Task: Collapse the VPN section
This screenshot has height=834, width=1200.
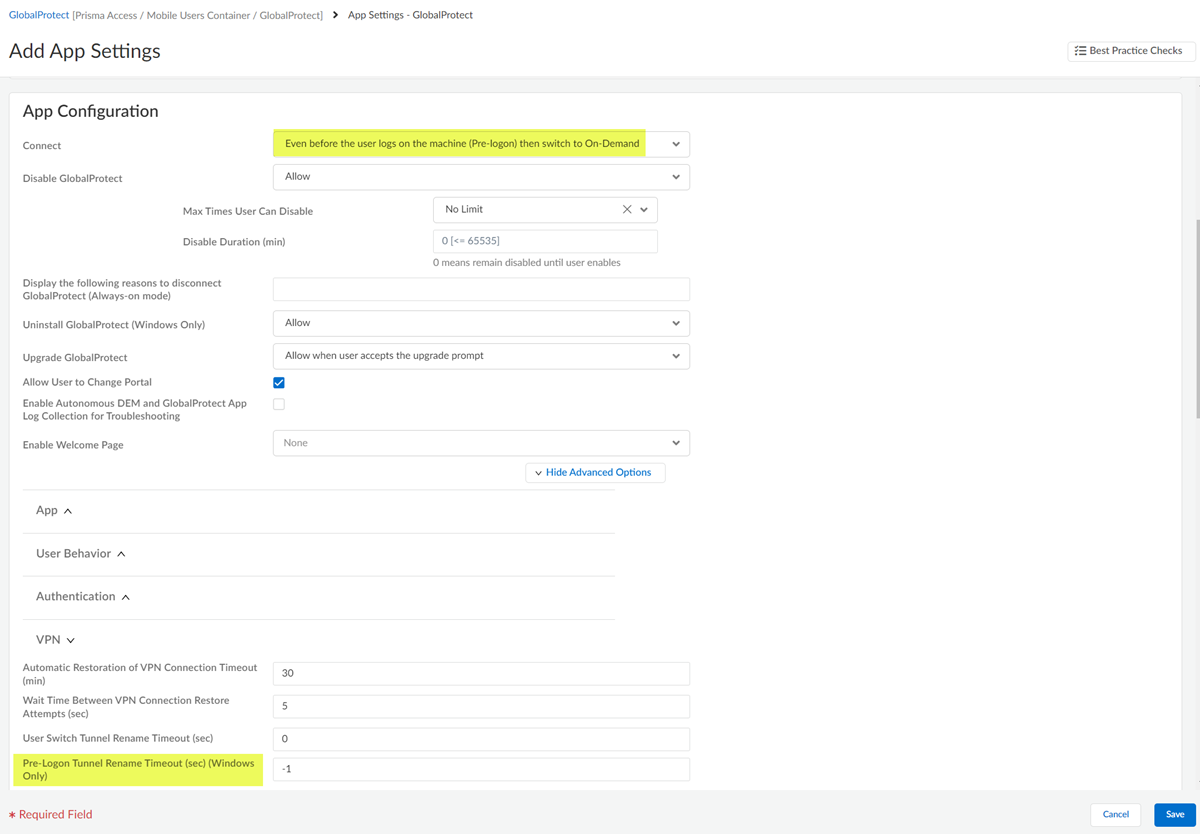Action: (x=56, y=640)
